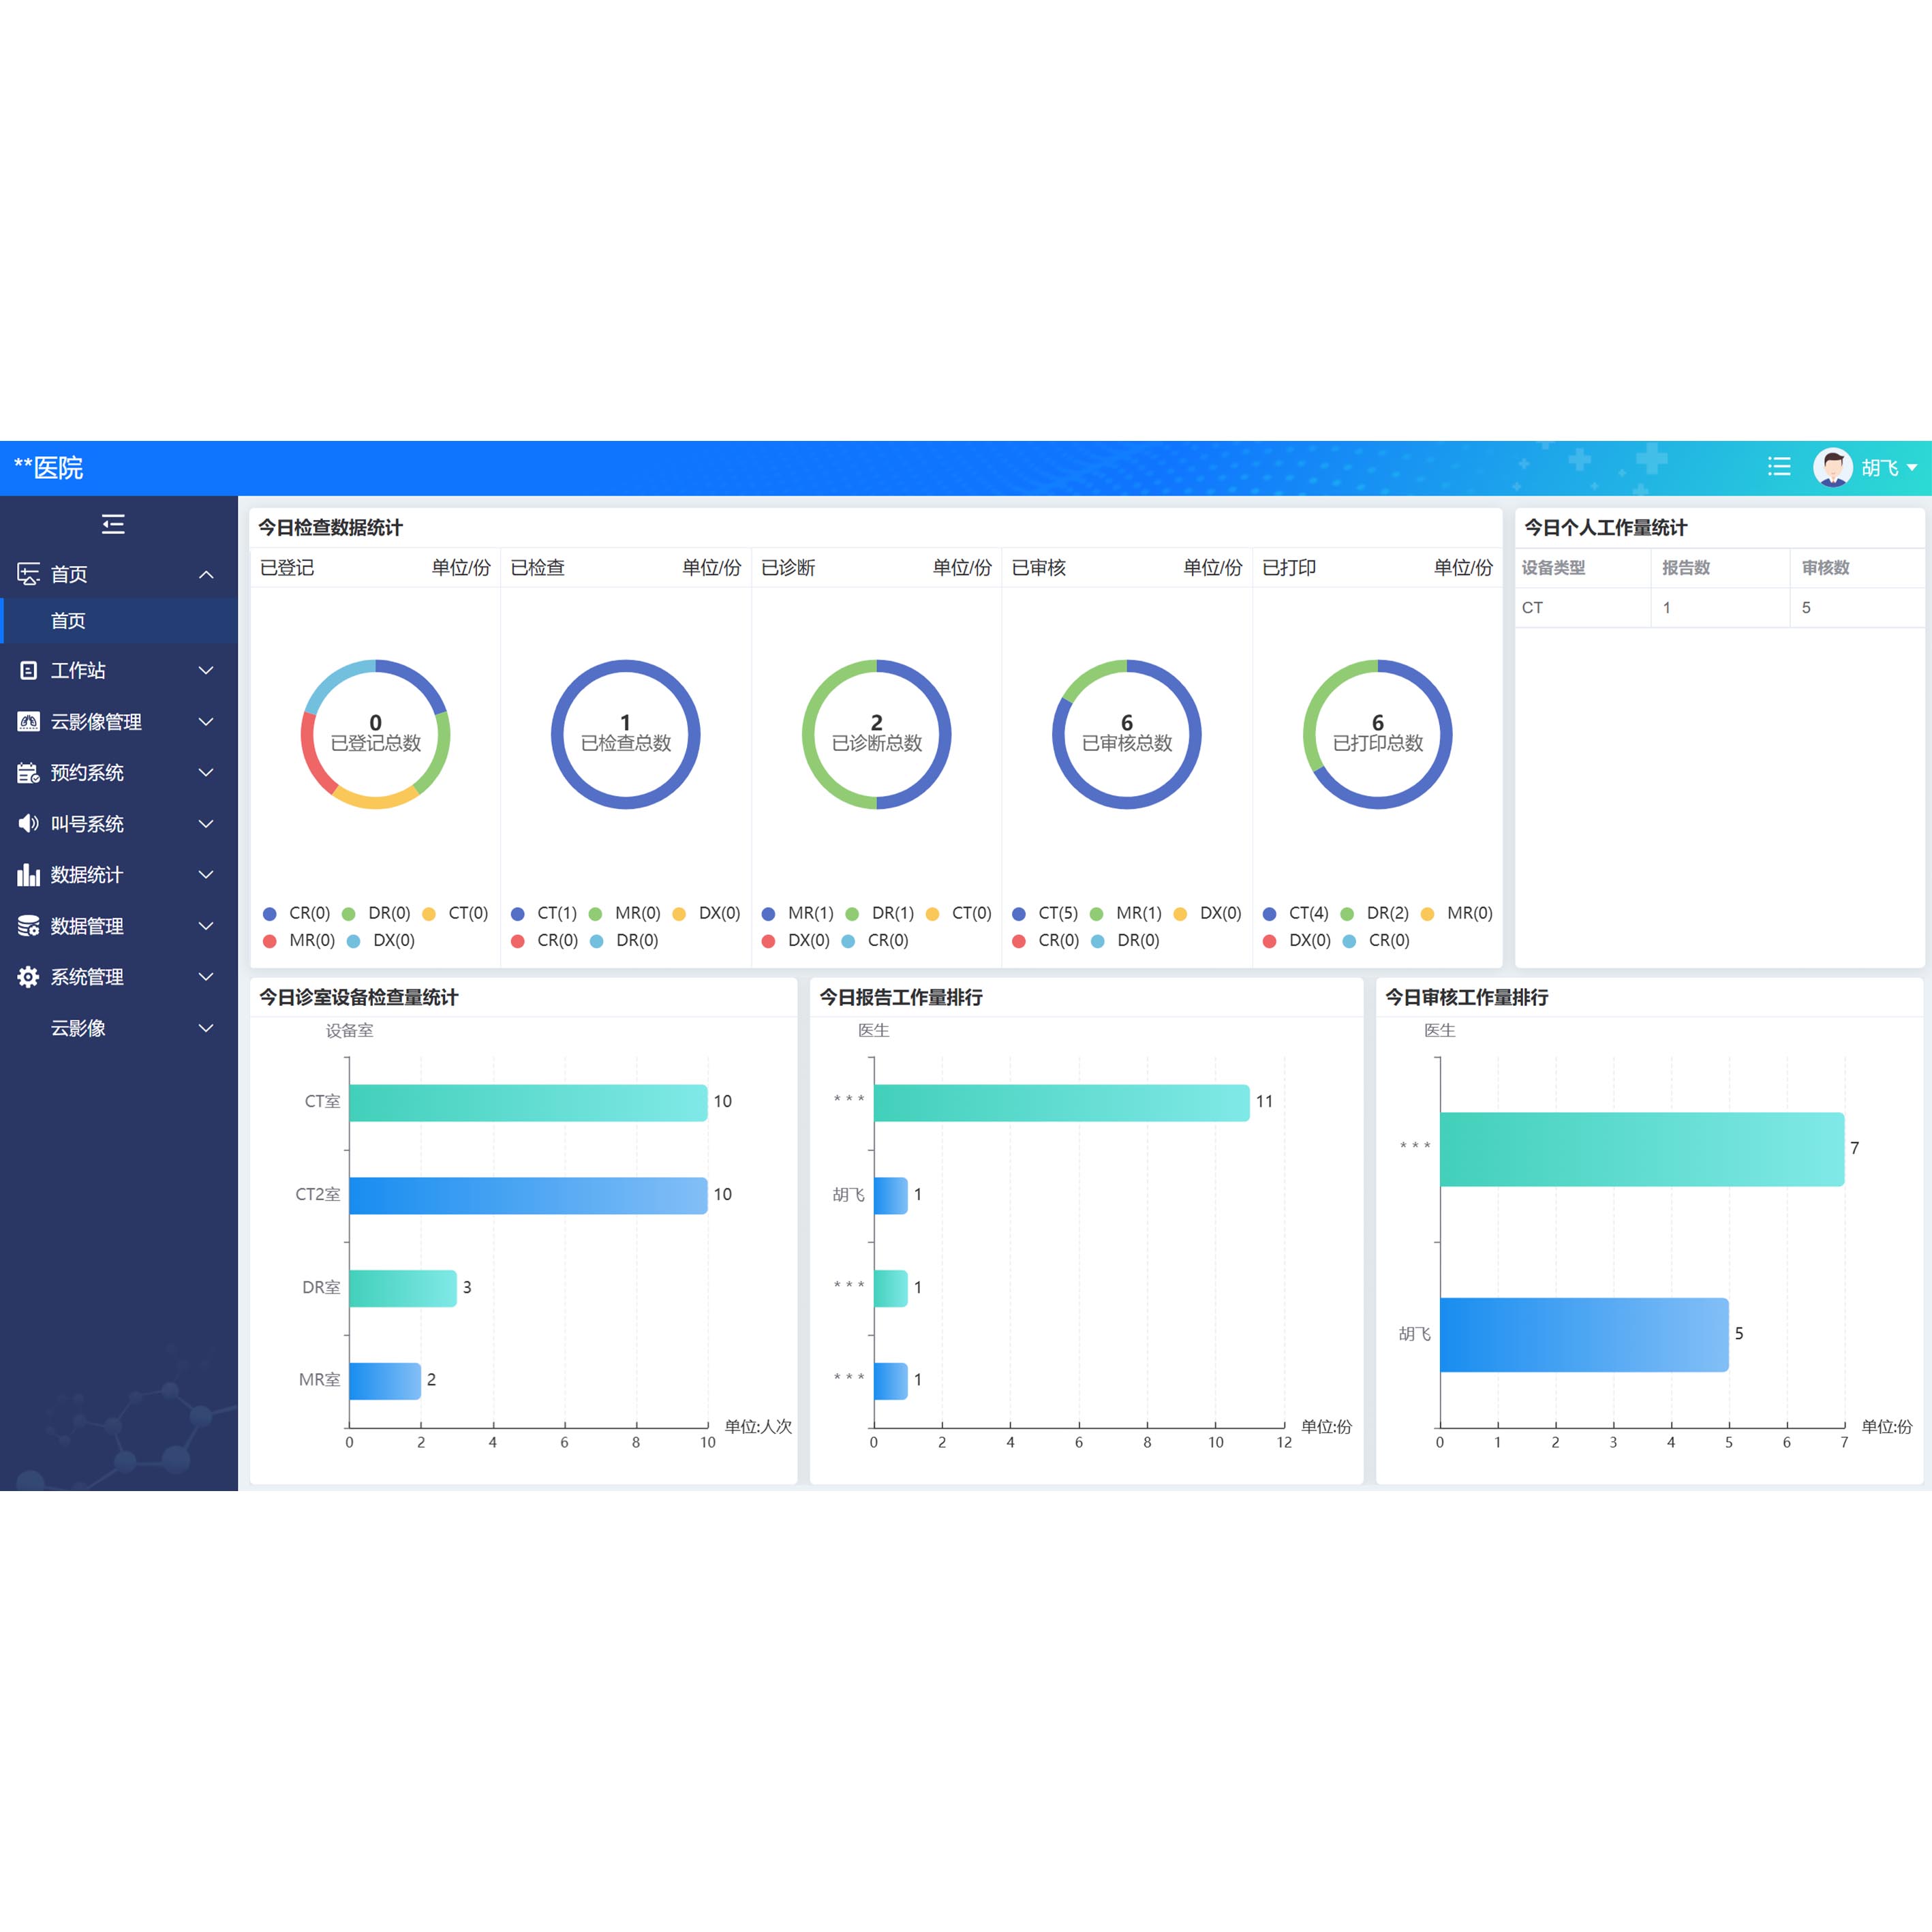Click the 云影像管理 lung image icon
The height and width of the screenshot is (1932, 1932).
[28, 722]
